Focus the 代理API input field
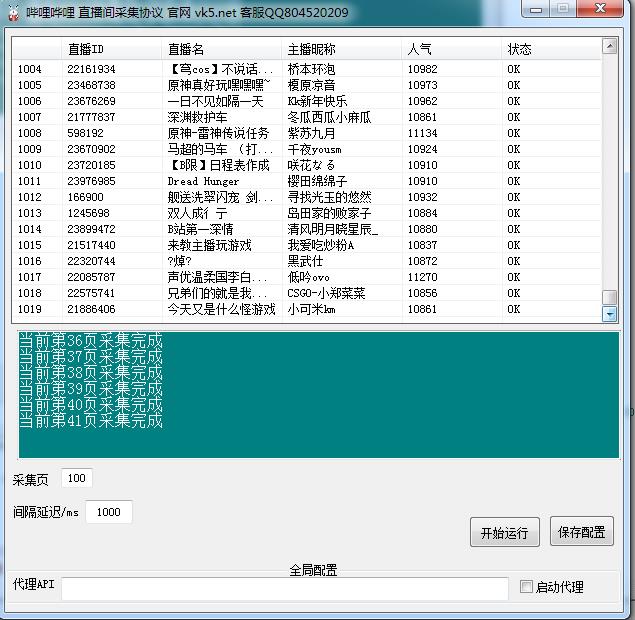Viewport: 635px width, 620px height. 285,588
